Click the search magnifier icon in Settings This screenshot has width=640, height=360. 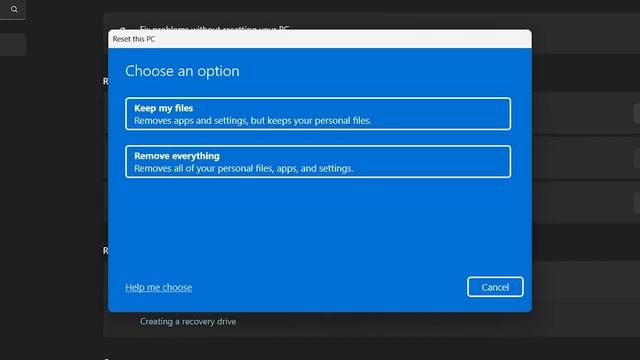tap(14, 9)
